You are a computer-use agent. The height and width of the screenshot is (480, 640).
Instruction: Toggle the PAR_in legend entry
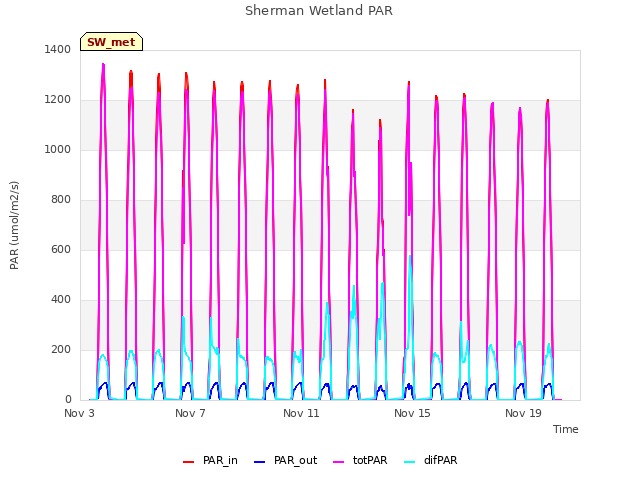[210, 460]
